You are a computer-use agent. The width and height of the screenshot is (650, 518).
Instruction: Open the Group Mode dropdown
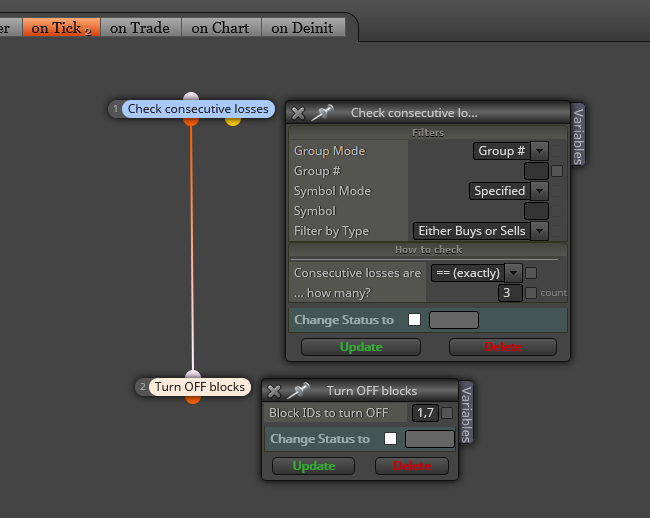pyautogui.click(x=511, y=151)
